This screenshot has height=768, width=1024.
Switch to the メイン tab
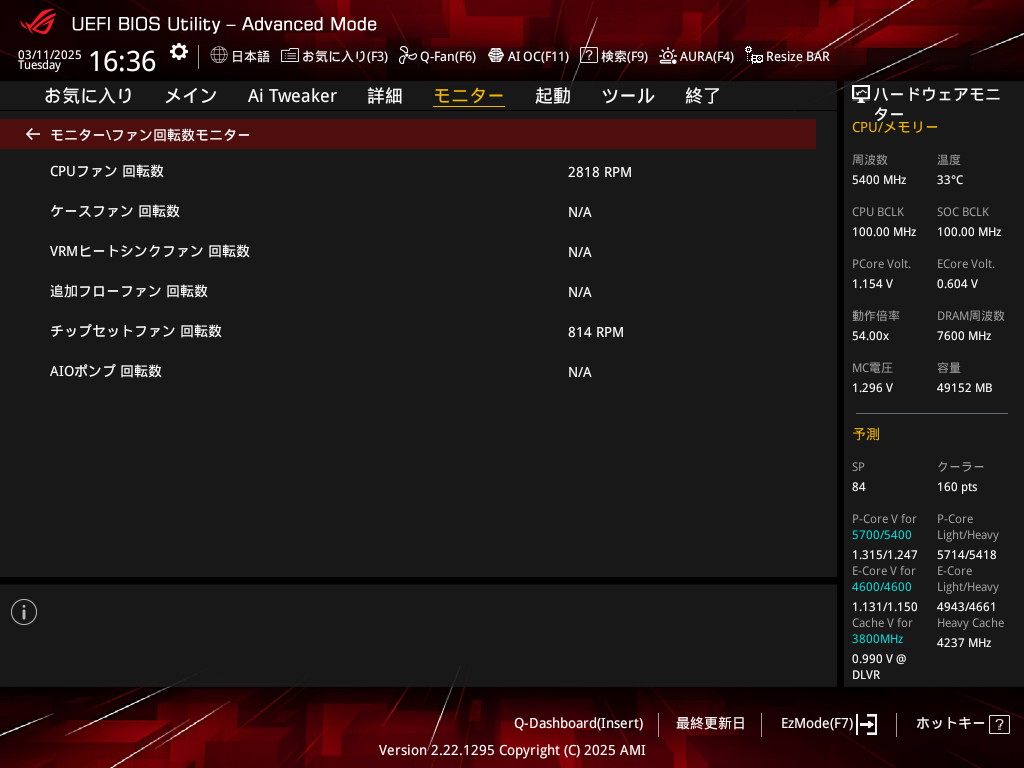[x=191, y=96]
